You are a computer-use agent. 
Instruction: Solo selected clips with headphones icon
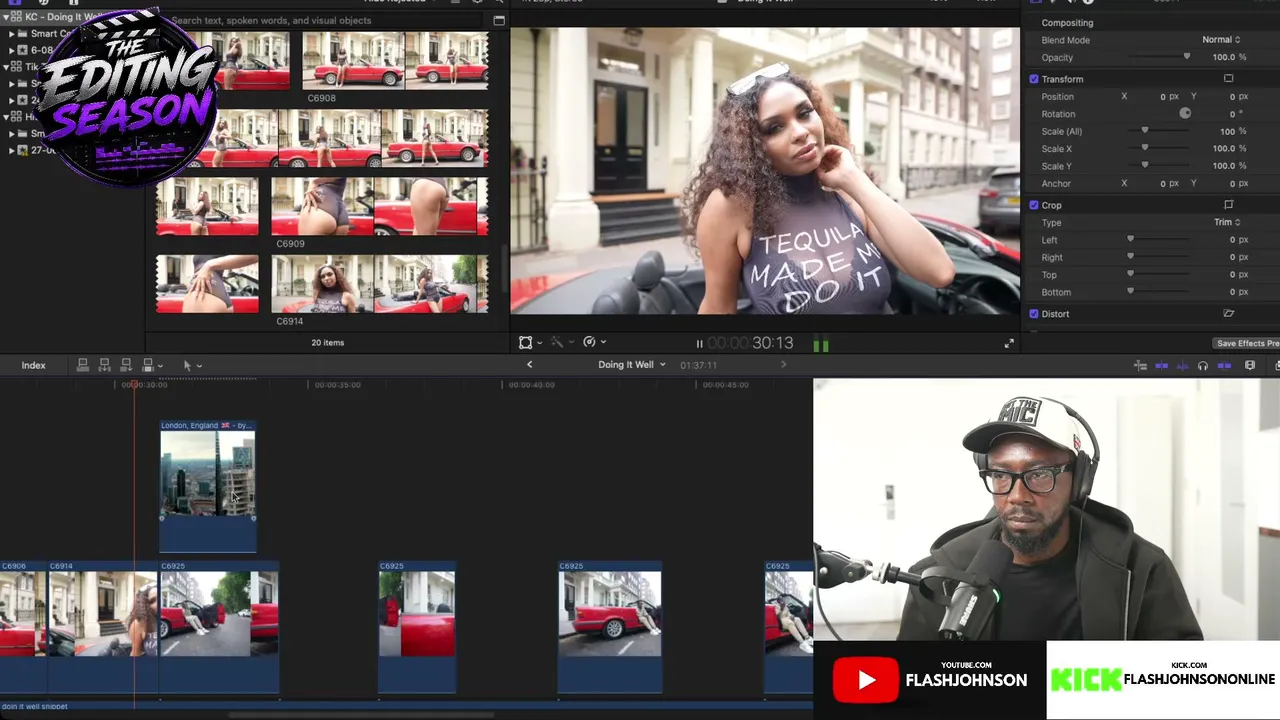pos(1203,366)
